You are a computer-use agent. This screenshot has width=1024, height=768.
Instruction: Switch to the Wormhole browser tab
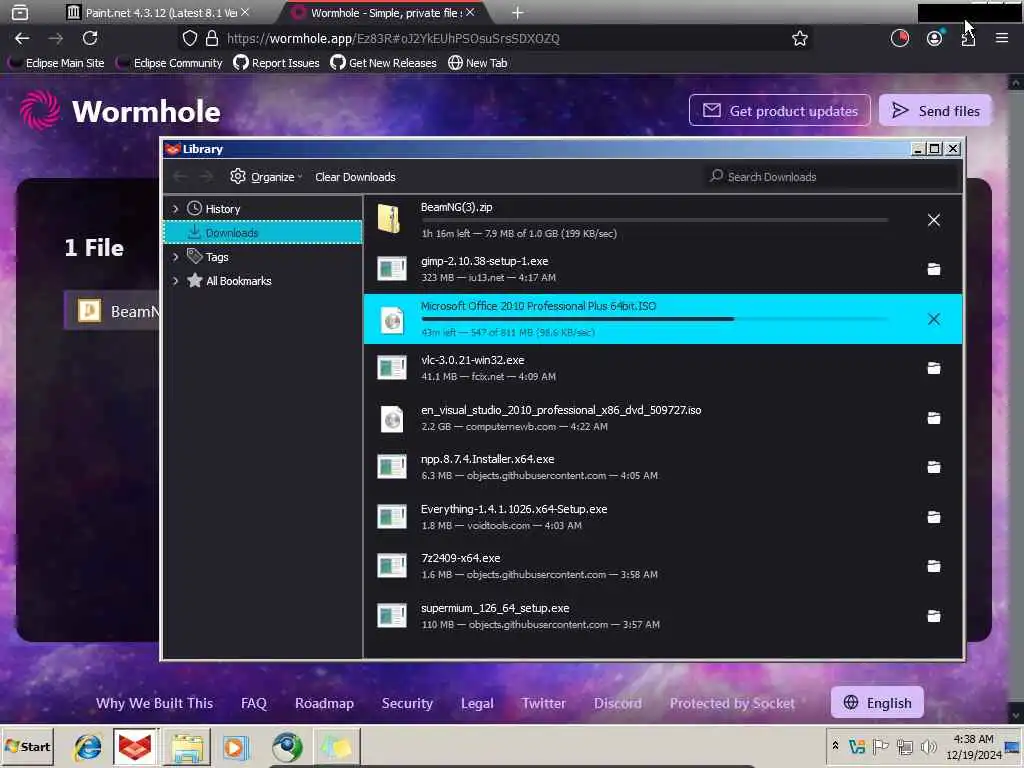click(385, 12)
